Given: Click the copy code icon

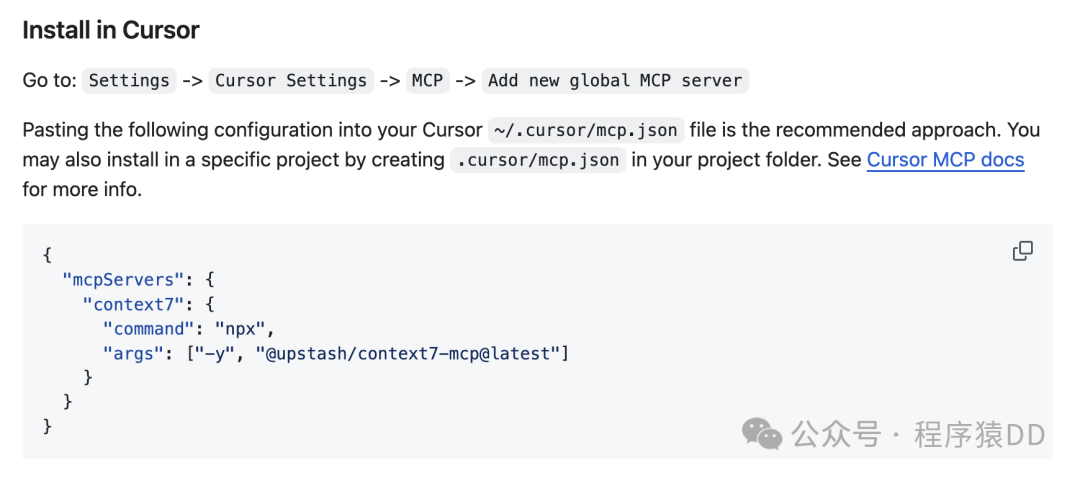Looking at the screenshot, I should (x=1022, y=251).
